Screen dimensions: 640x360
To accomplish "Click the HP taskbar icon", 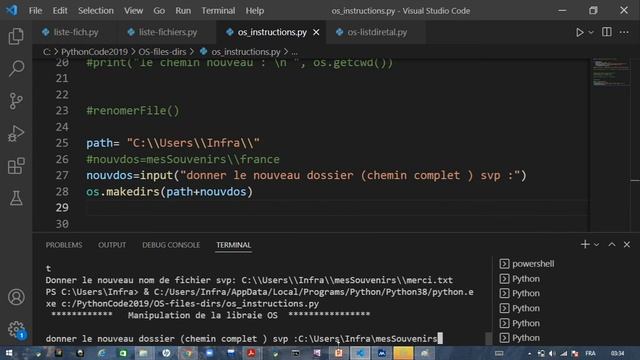I will click(166, 353).
